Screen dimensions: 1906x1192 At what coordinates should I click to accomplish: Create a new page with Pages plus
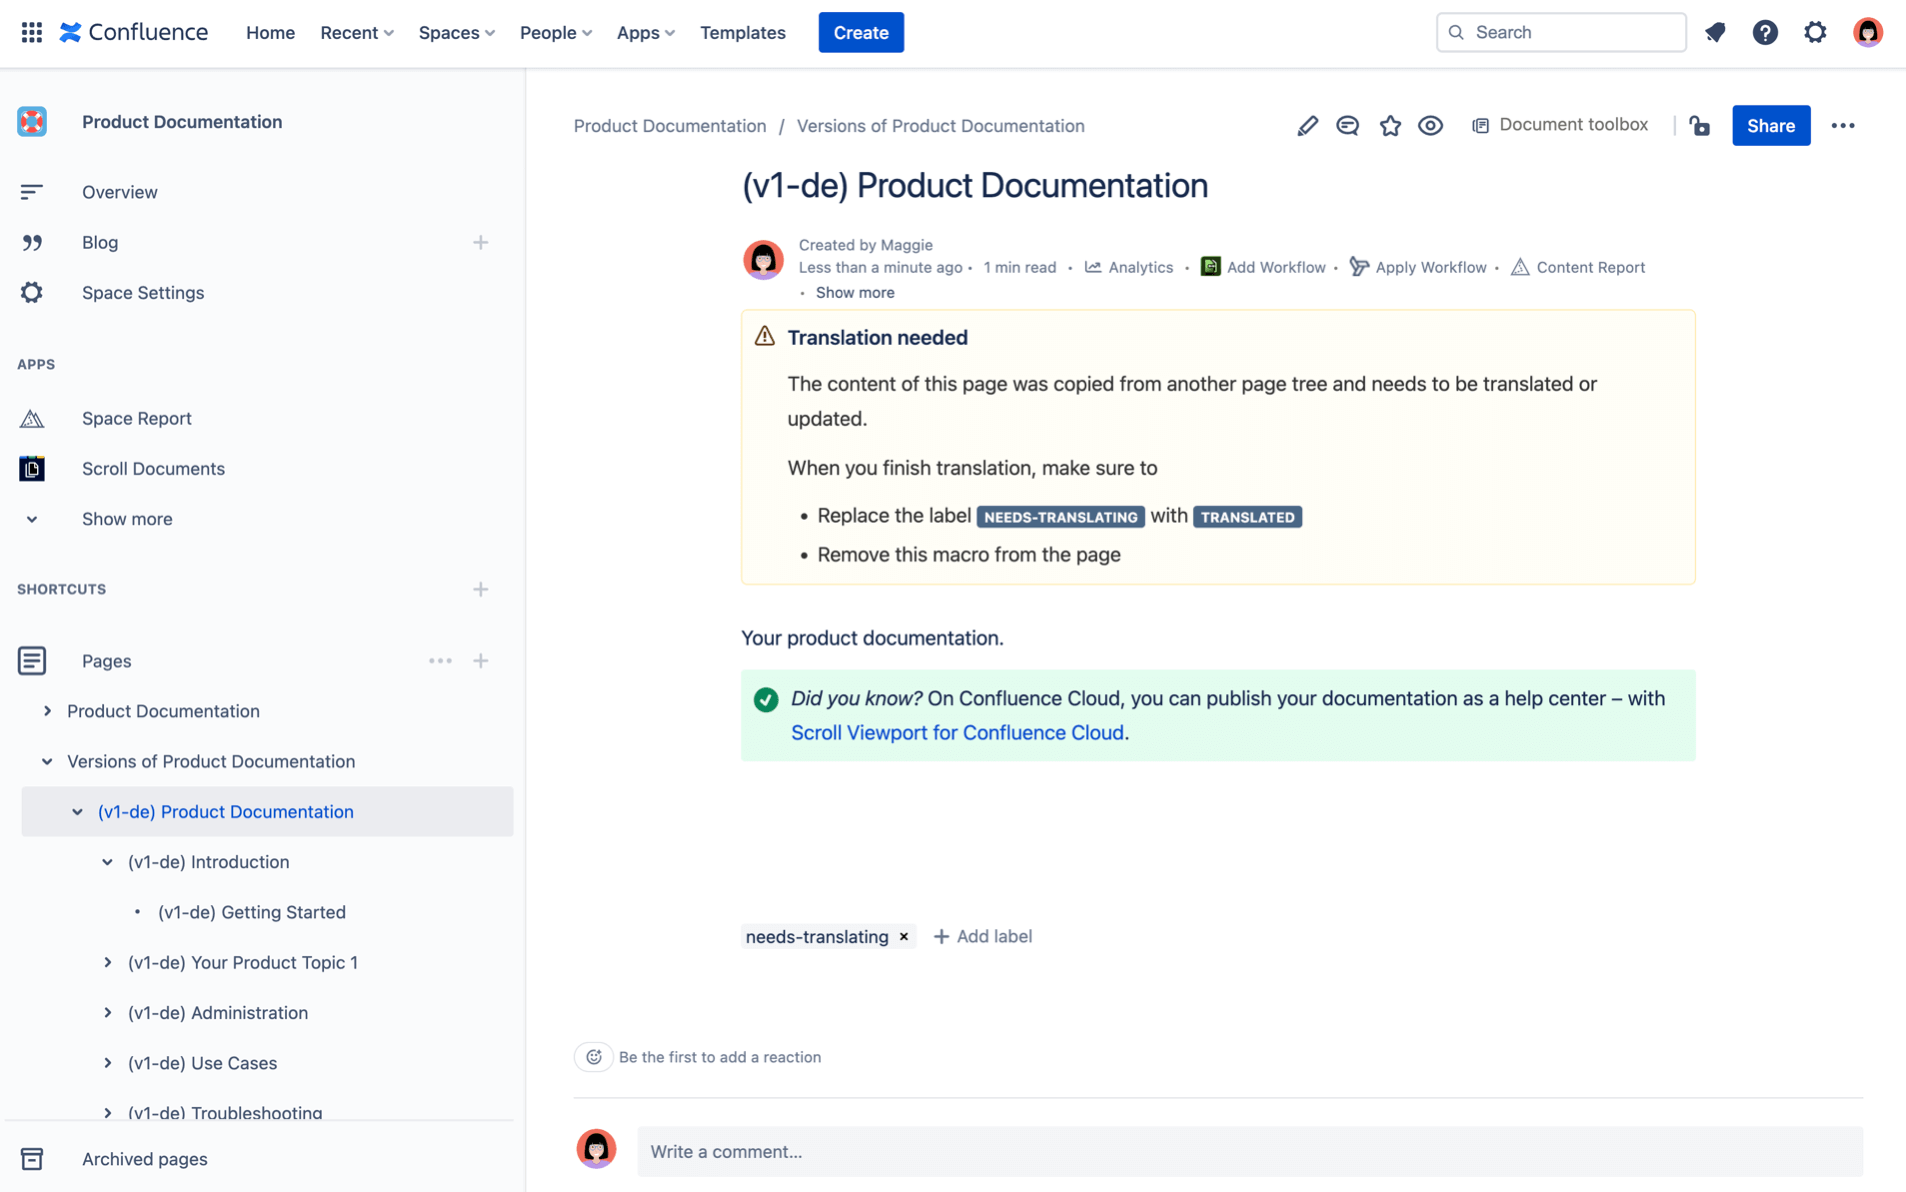[481, 661]
